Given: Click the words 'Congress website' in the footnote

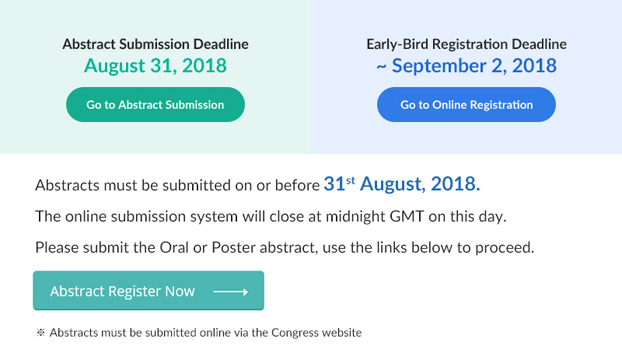Looking at the screenshot, I should 317,332.
